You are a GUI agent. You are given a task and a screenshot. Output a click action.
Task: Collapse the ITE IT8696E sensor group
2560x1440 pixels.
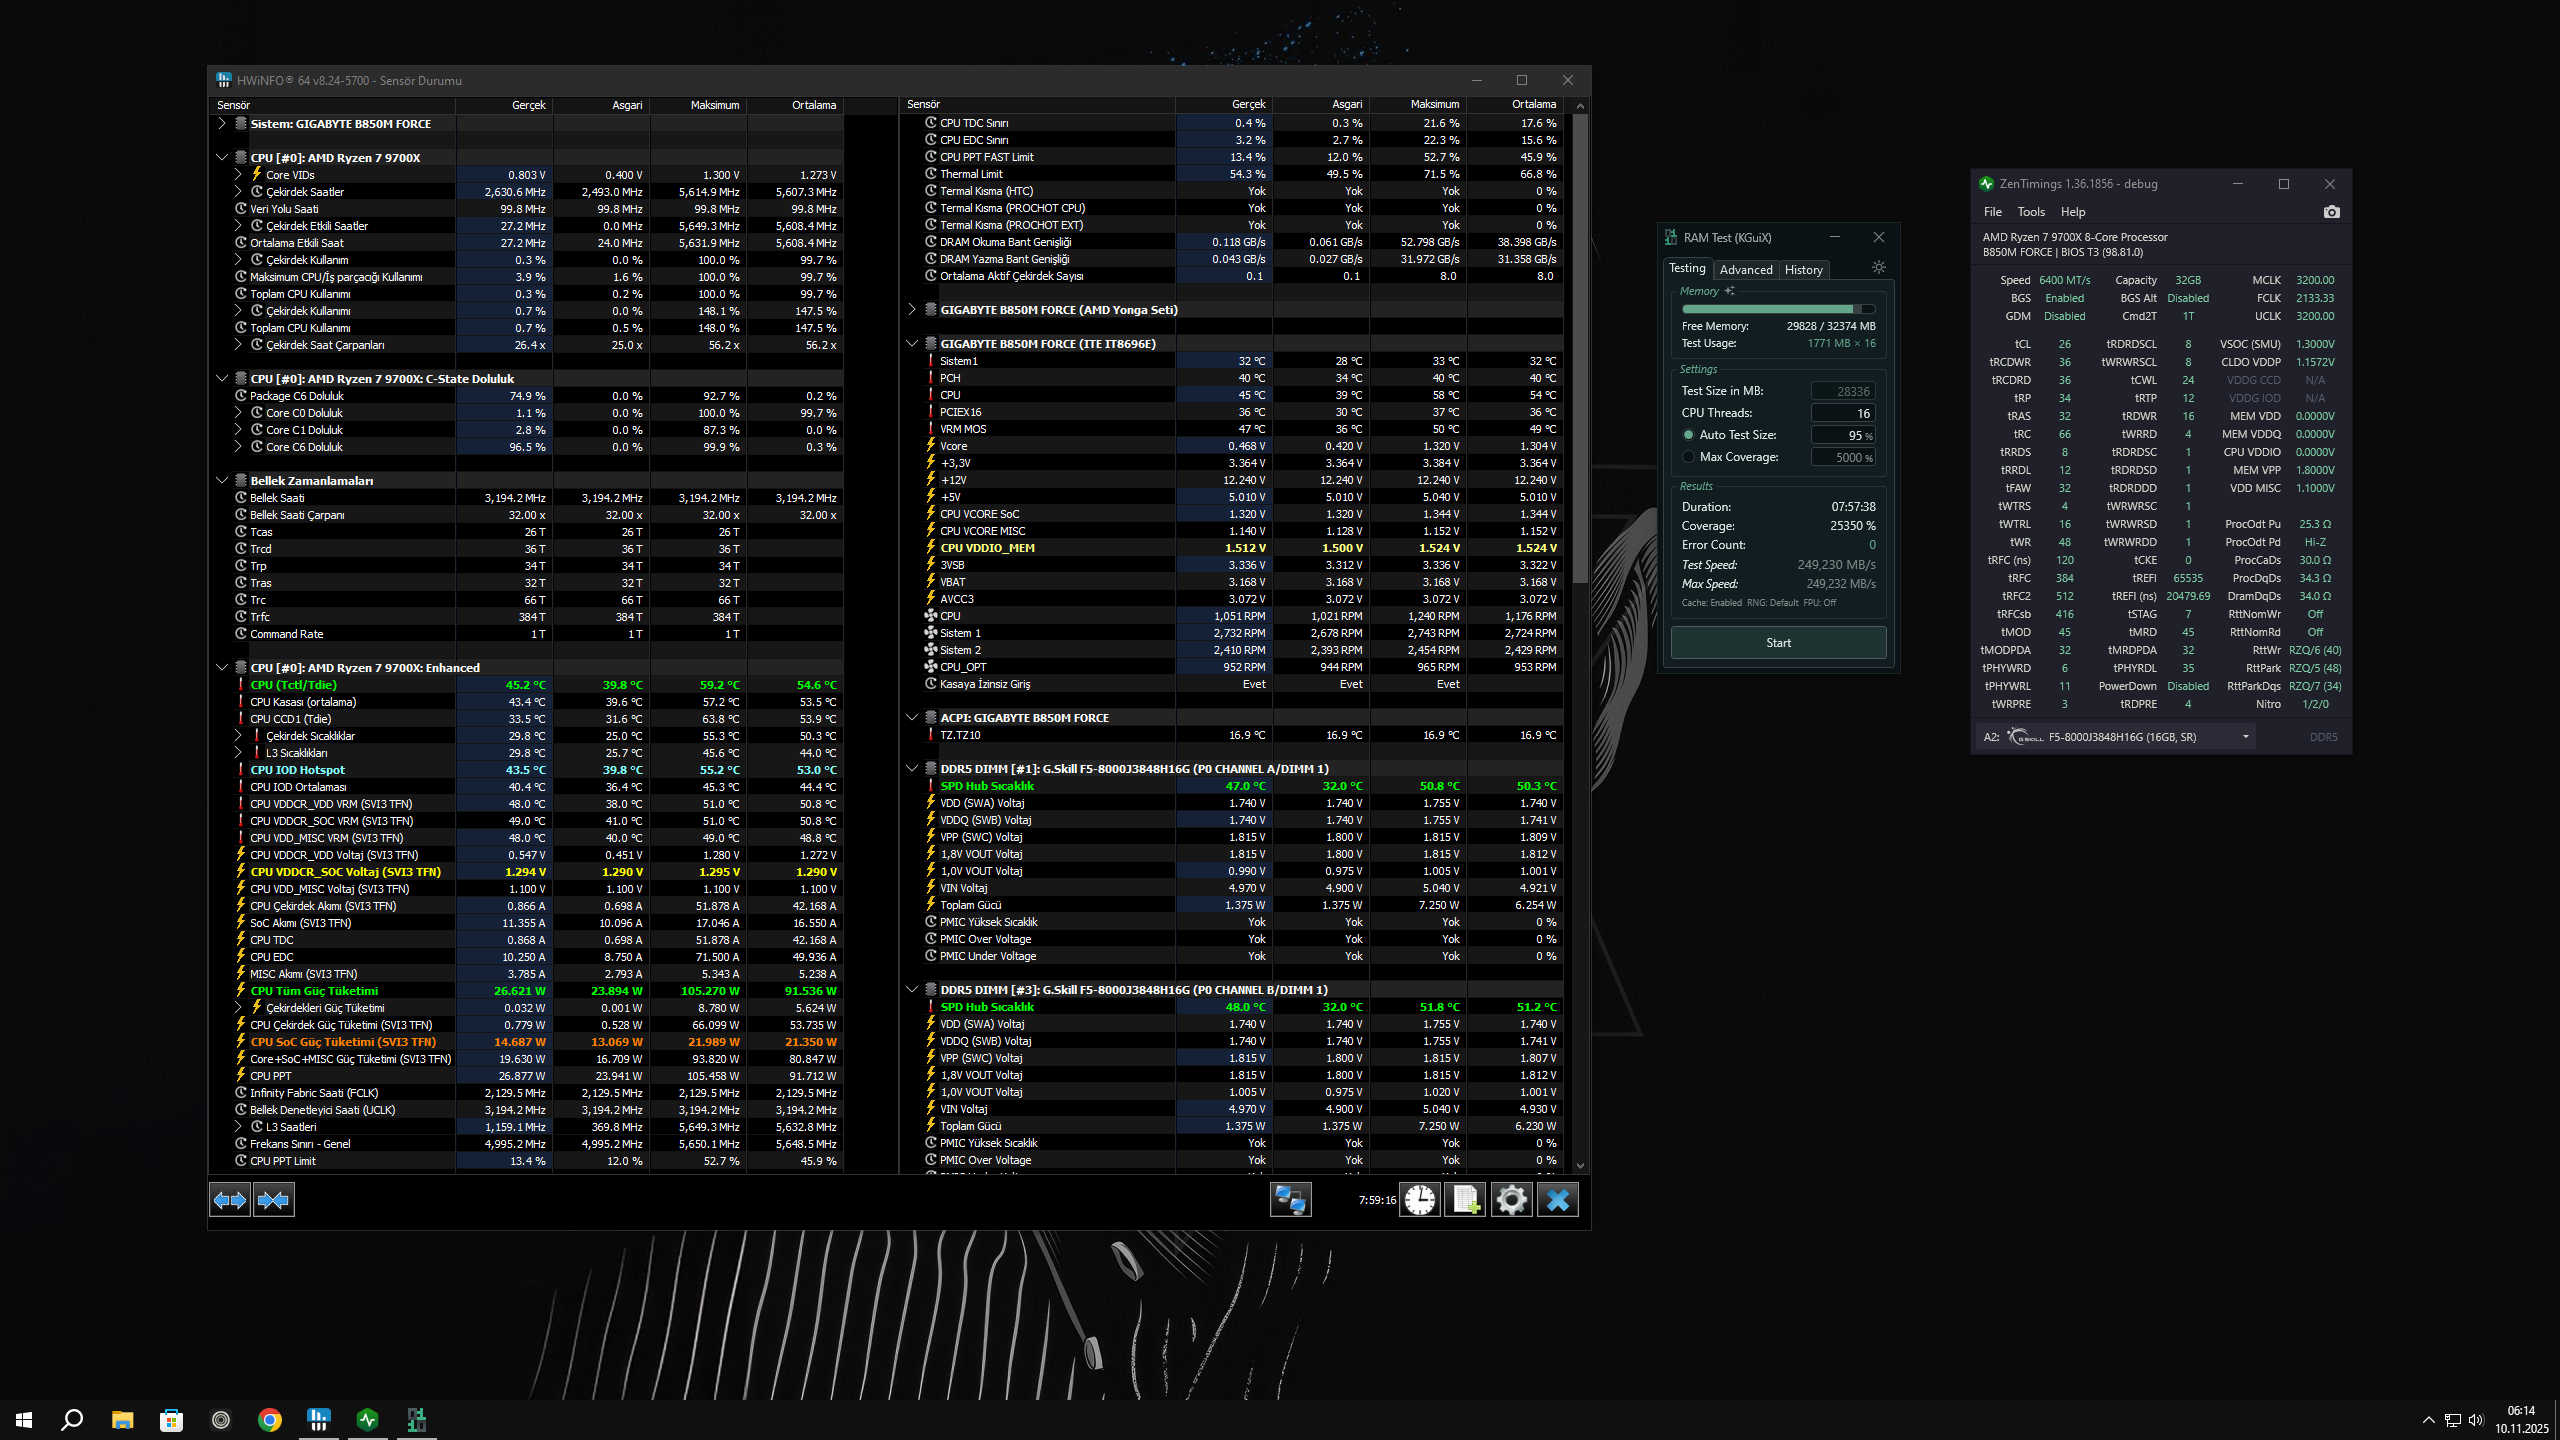coord(912,344)
